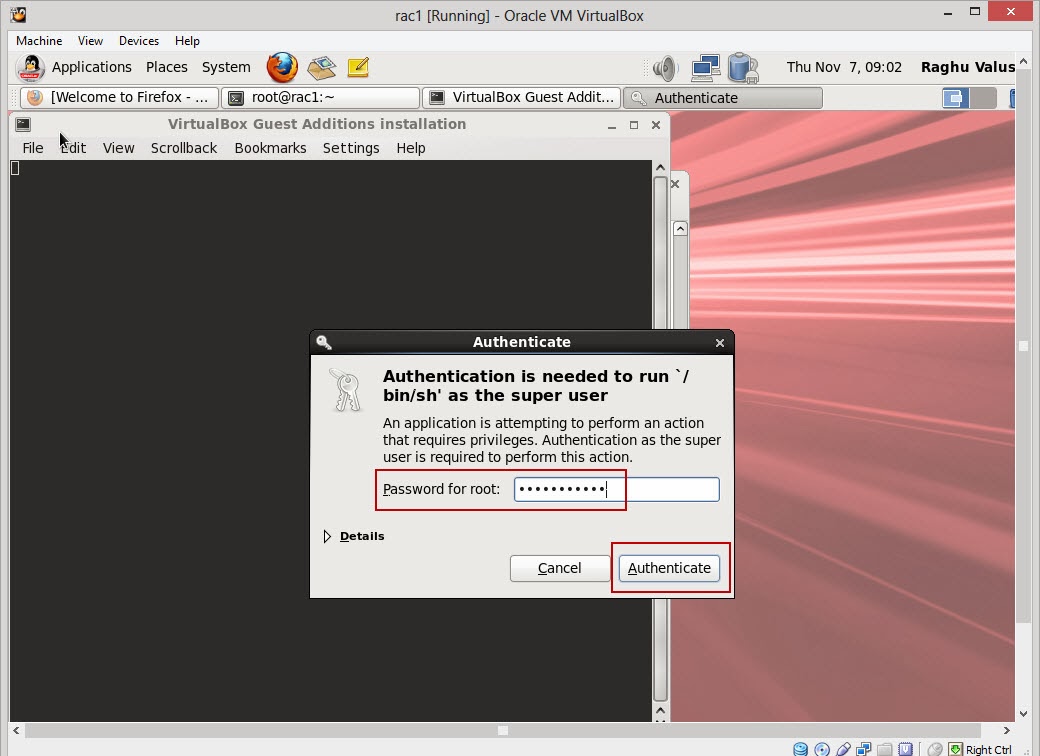The width and height of the screenshot is (1040, 756).
Task: Open the Bookmarks menu in the terminal window
Action: point(270,148)
